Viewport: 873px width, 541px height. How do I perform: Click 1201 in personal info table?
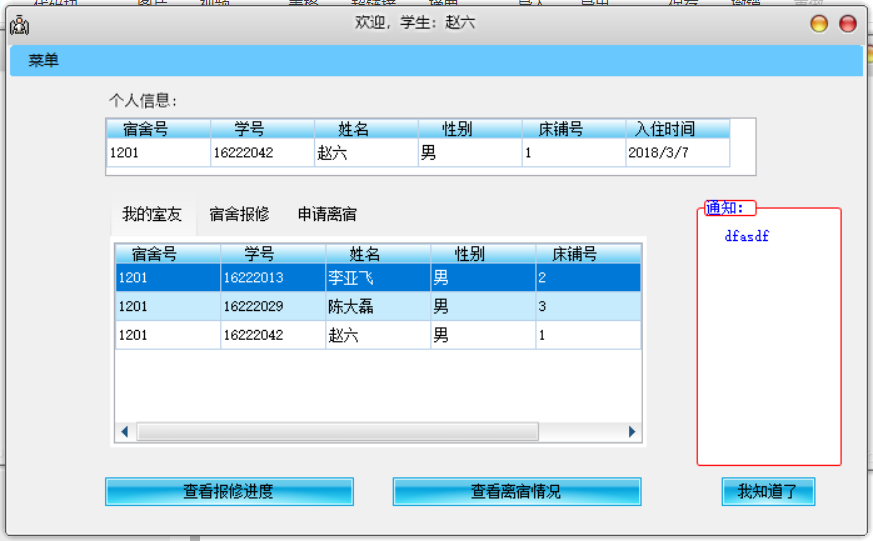pyautogui.click(x=159, y=153)
